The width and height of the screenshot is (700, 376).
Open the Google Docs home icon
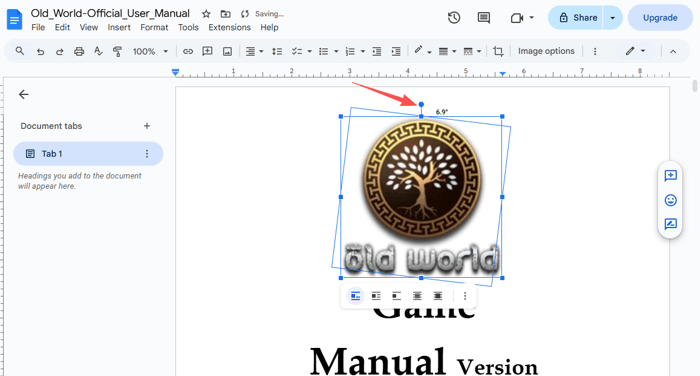pos(14,20)
